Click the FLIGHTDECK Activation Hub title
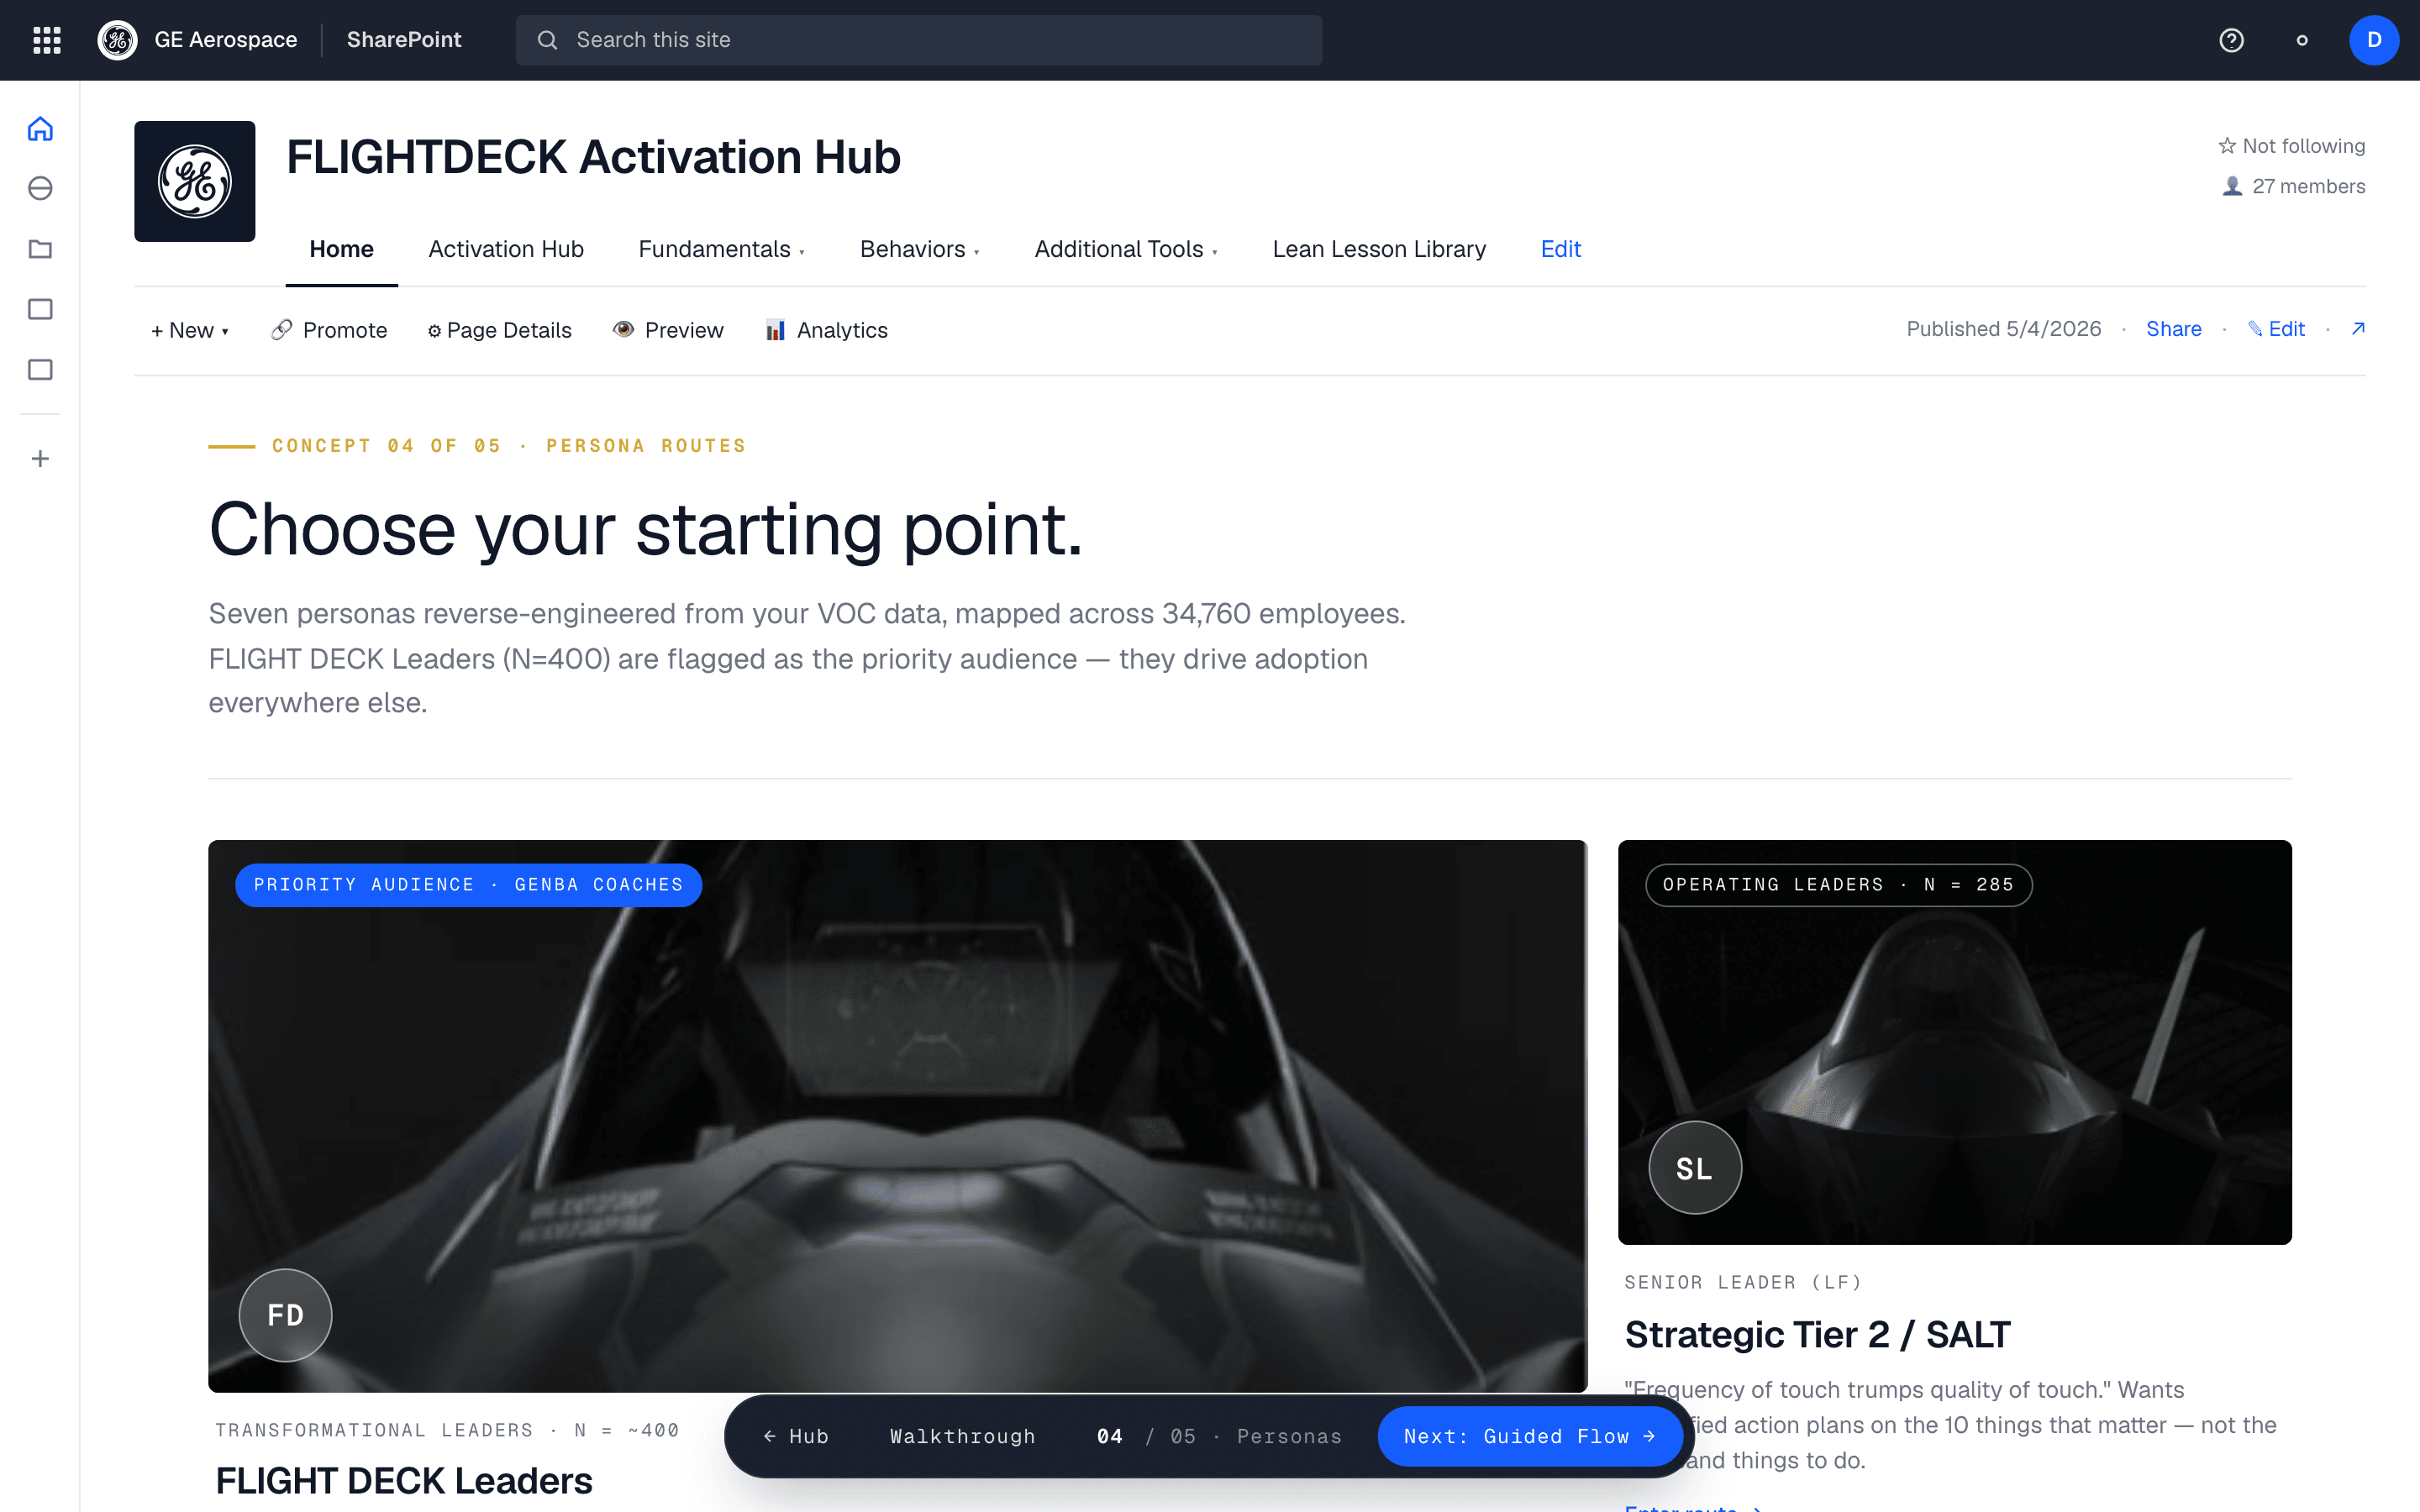The image size is (2420, 1512). 593,157
